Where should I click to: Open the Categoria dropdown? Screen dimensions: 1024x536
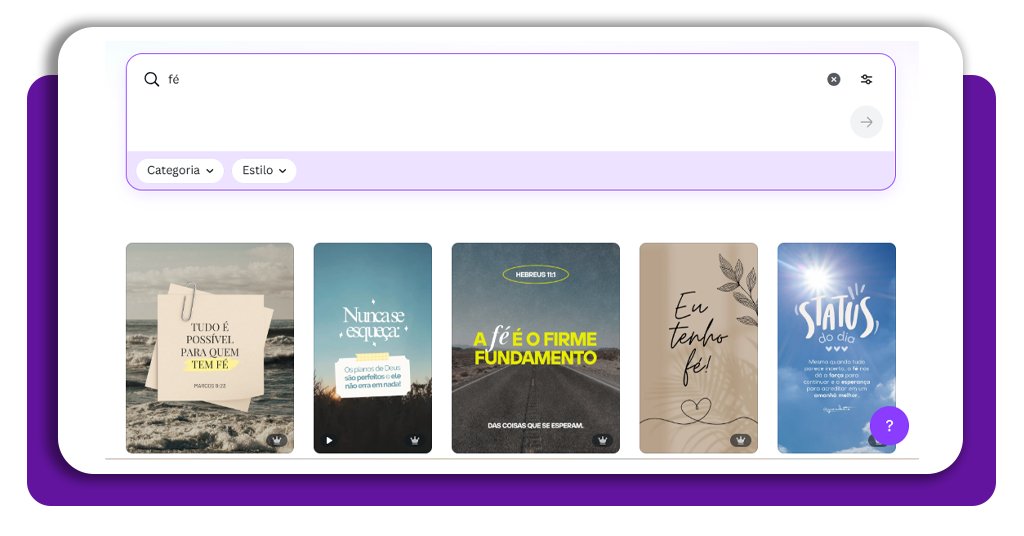click(x=179, y=171)
